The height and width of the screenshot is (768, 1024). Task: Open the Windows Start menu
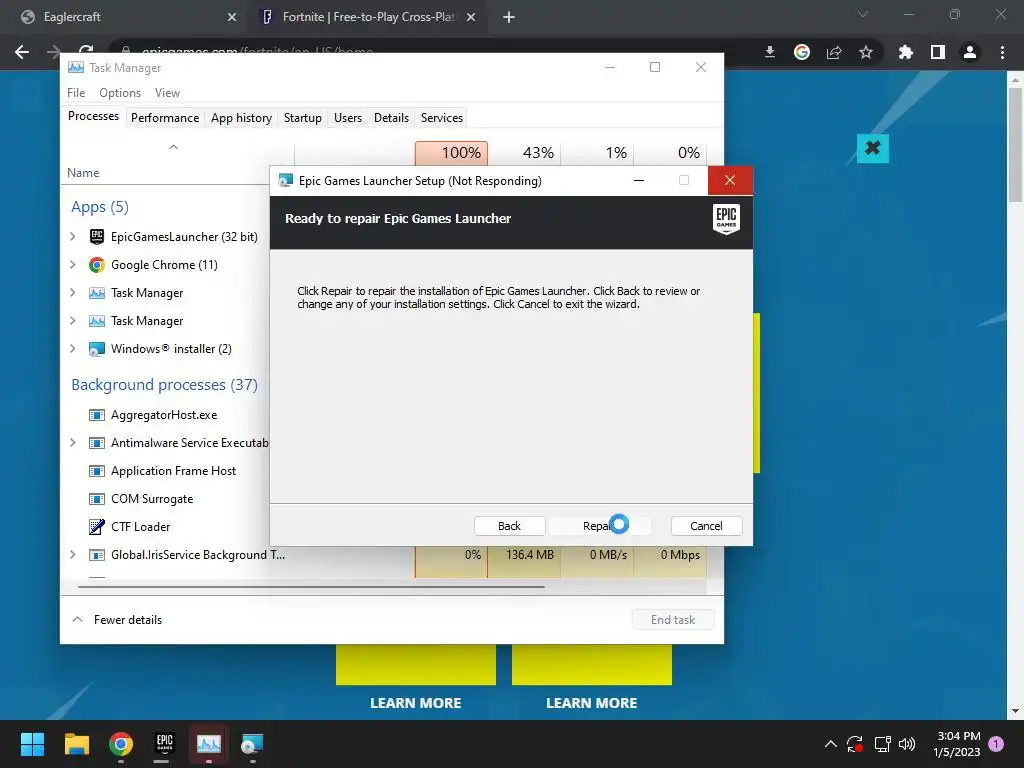[x=32, y=744]
